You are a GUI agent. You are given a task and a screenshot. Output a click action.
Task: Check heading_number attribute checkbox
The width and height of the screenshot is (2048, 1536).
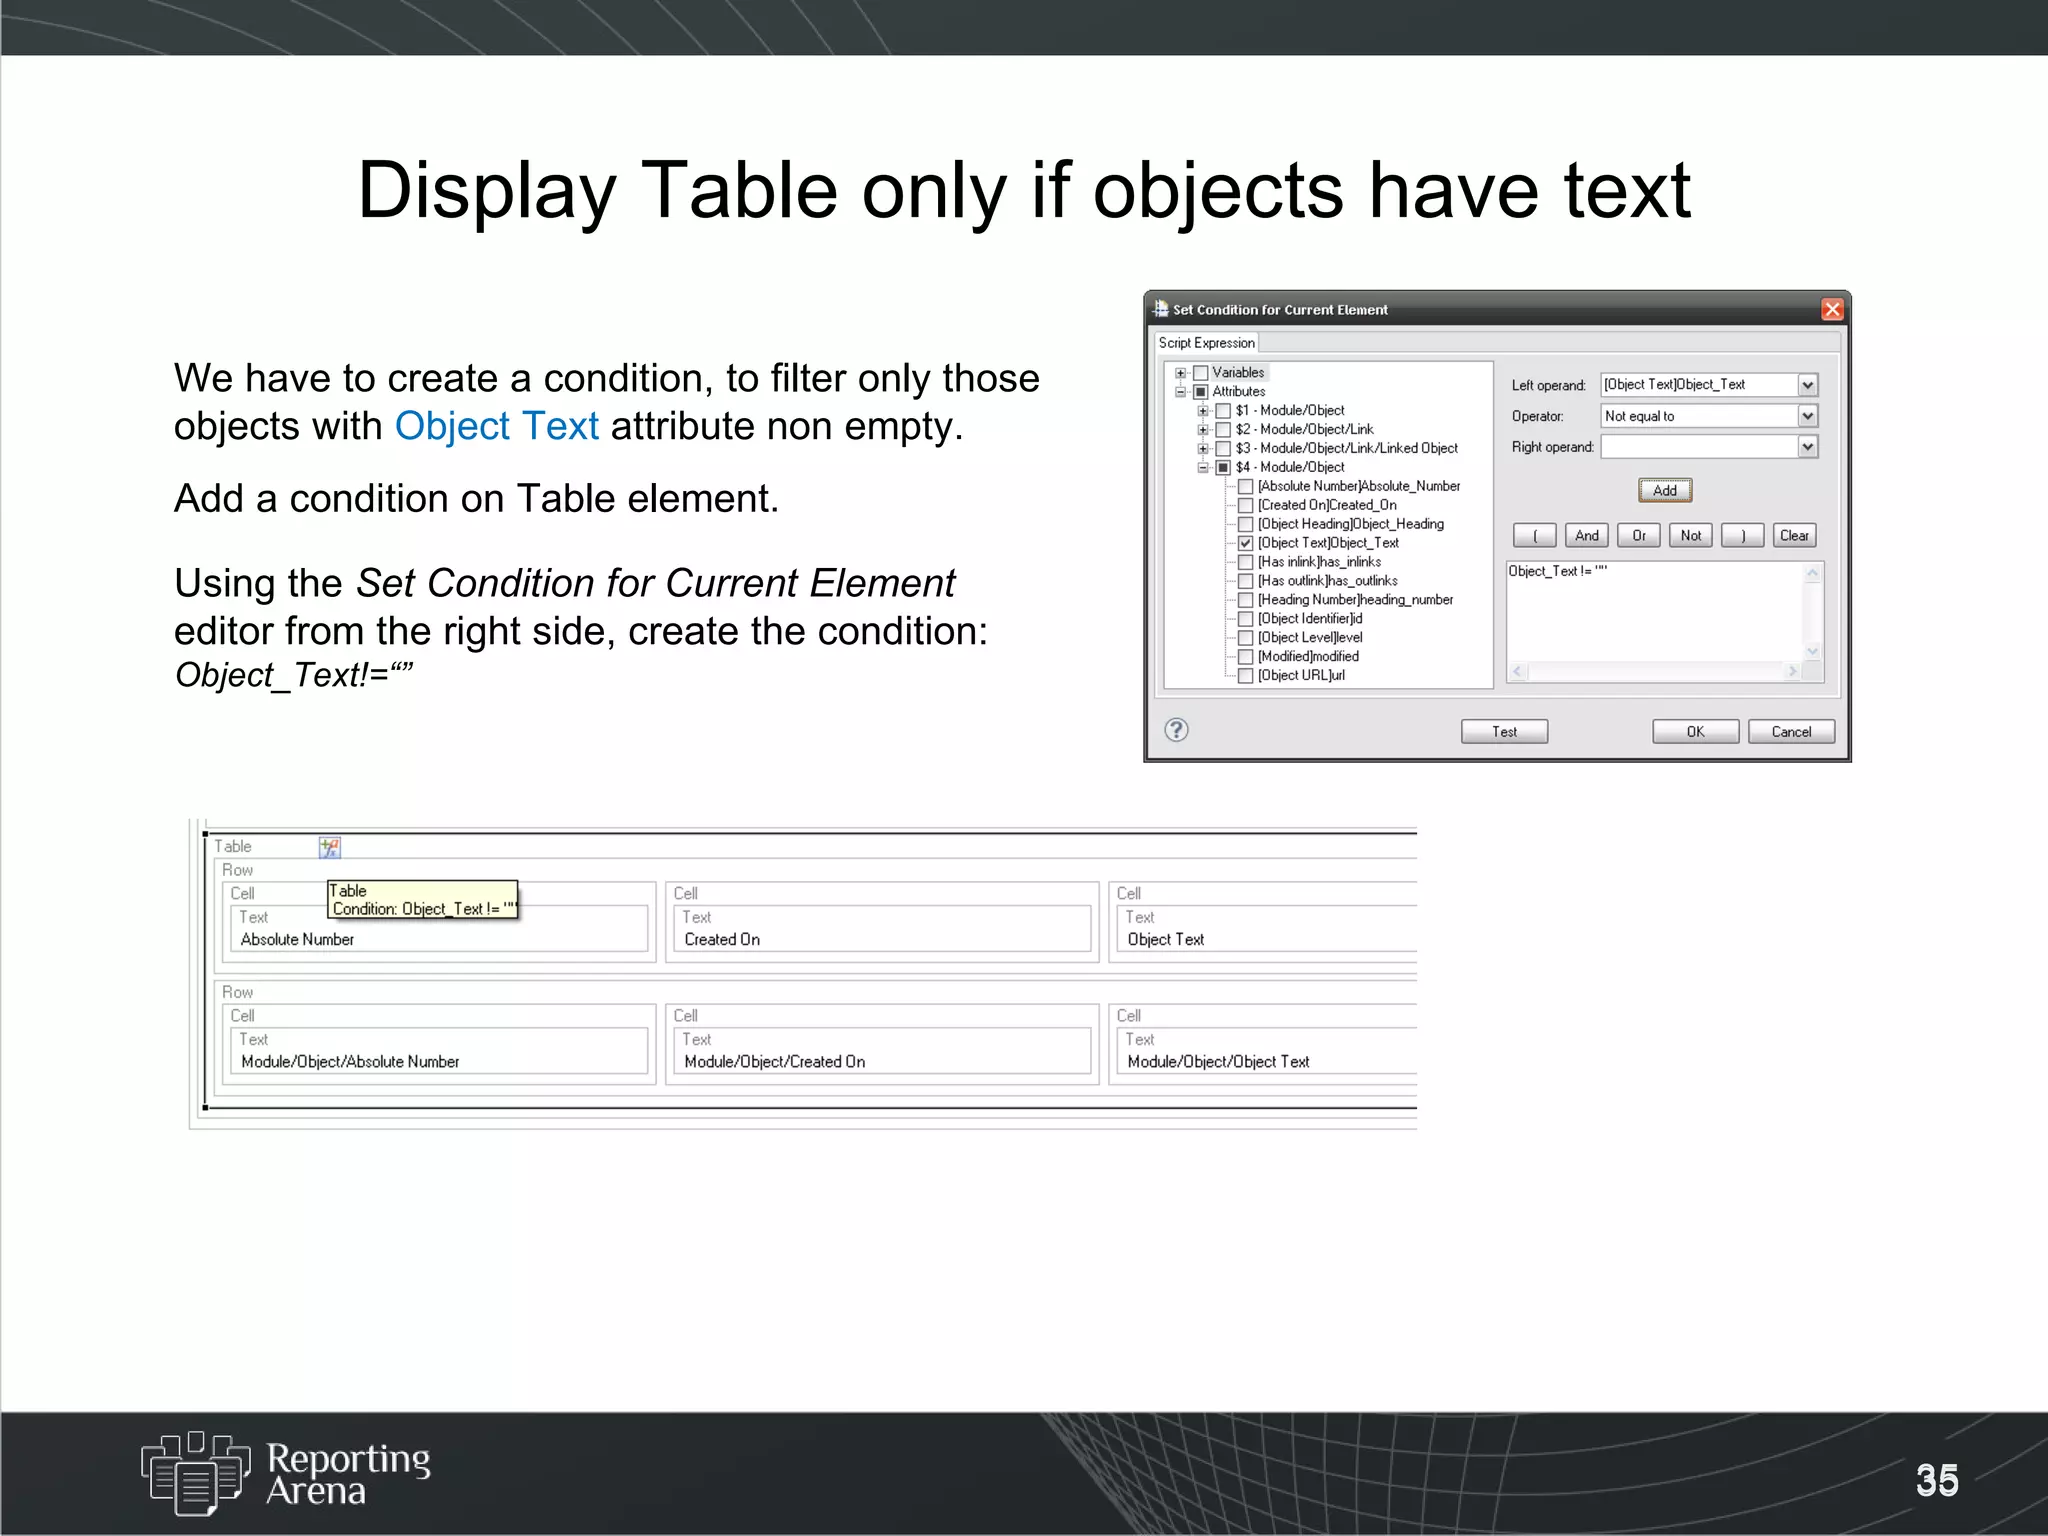coord(1246,600)
